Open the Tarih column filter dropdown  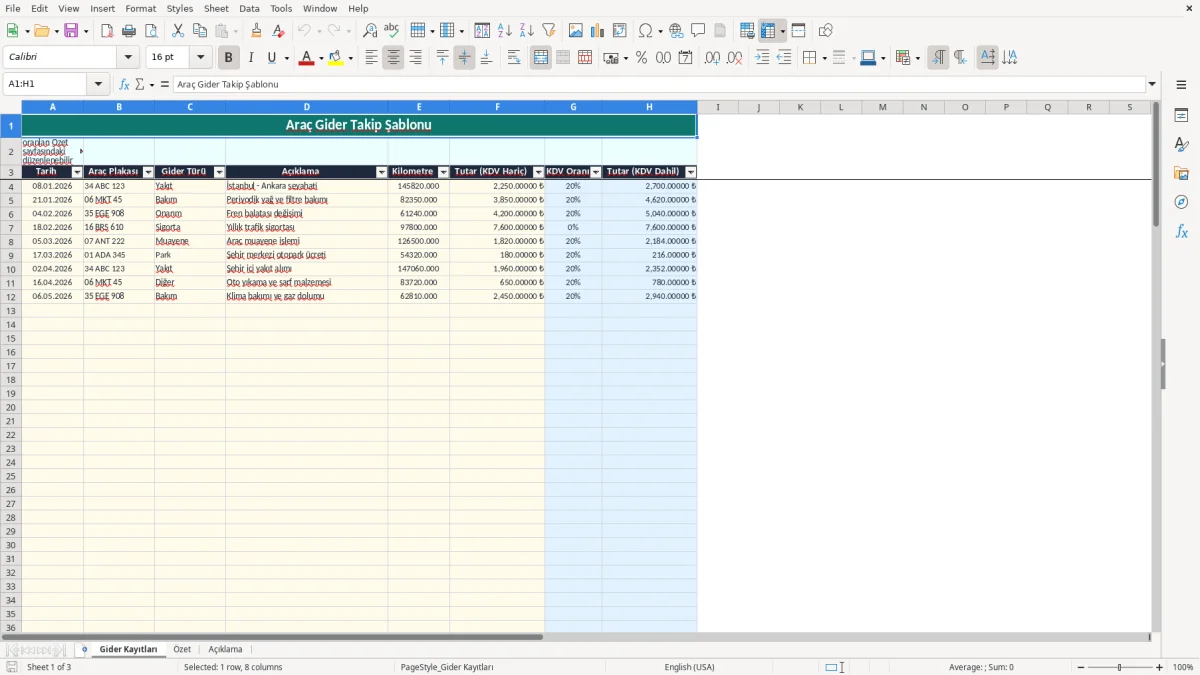[77, 173]
